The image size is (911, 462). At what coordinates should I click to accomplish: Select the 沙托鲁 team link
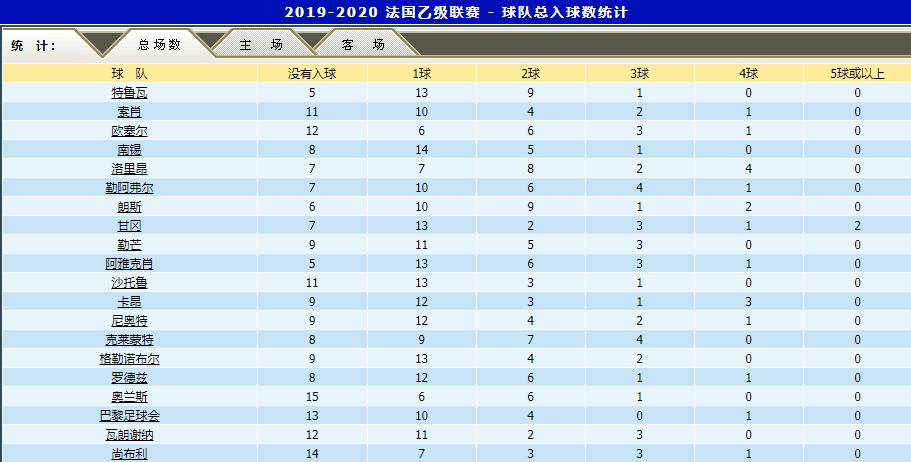point(129,283)
